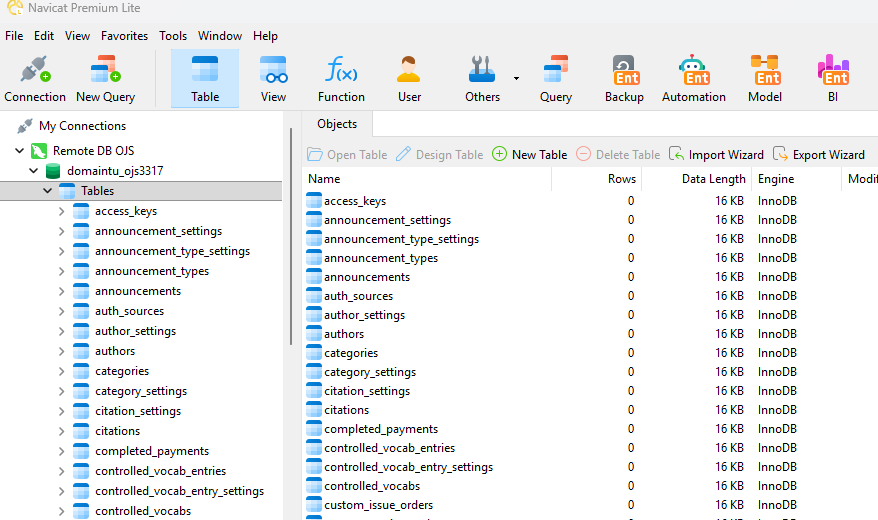Viewport: 878px width, 520px height.
Task: Click citations table icon in object list
Action: [x=314, y=410]
